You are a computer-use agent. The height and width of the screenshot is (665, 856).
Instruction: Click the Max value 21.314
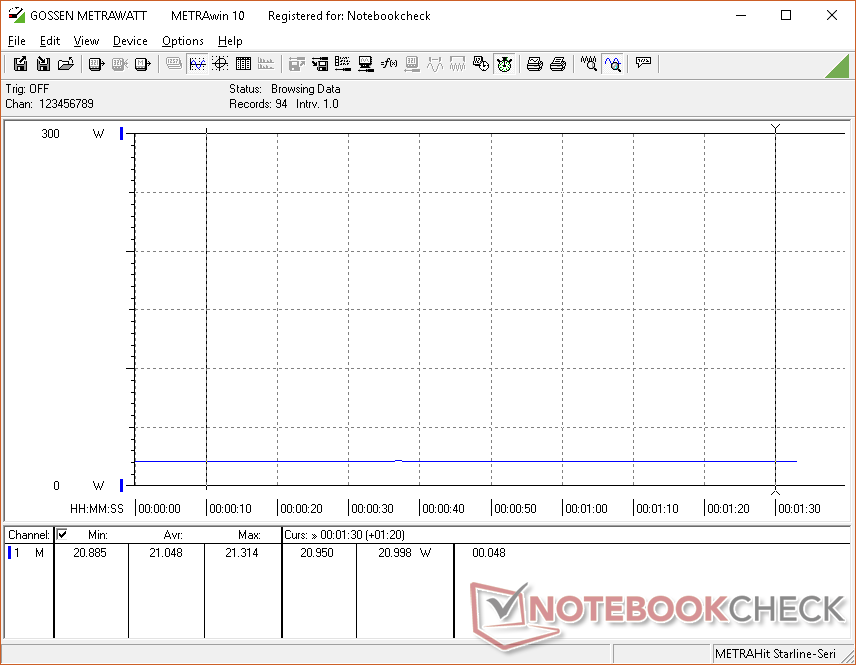click(242, 553)
